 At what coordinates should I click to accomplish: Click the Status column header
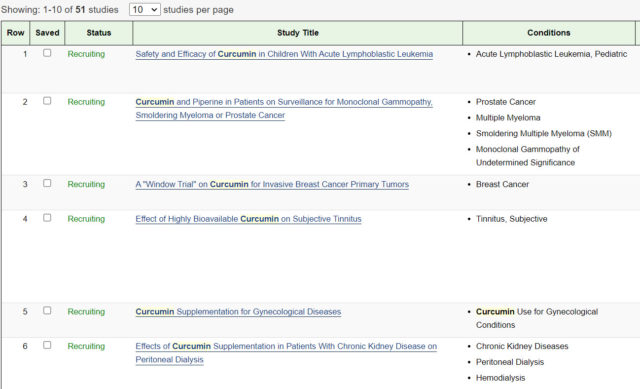[99, 33]
